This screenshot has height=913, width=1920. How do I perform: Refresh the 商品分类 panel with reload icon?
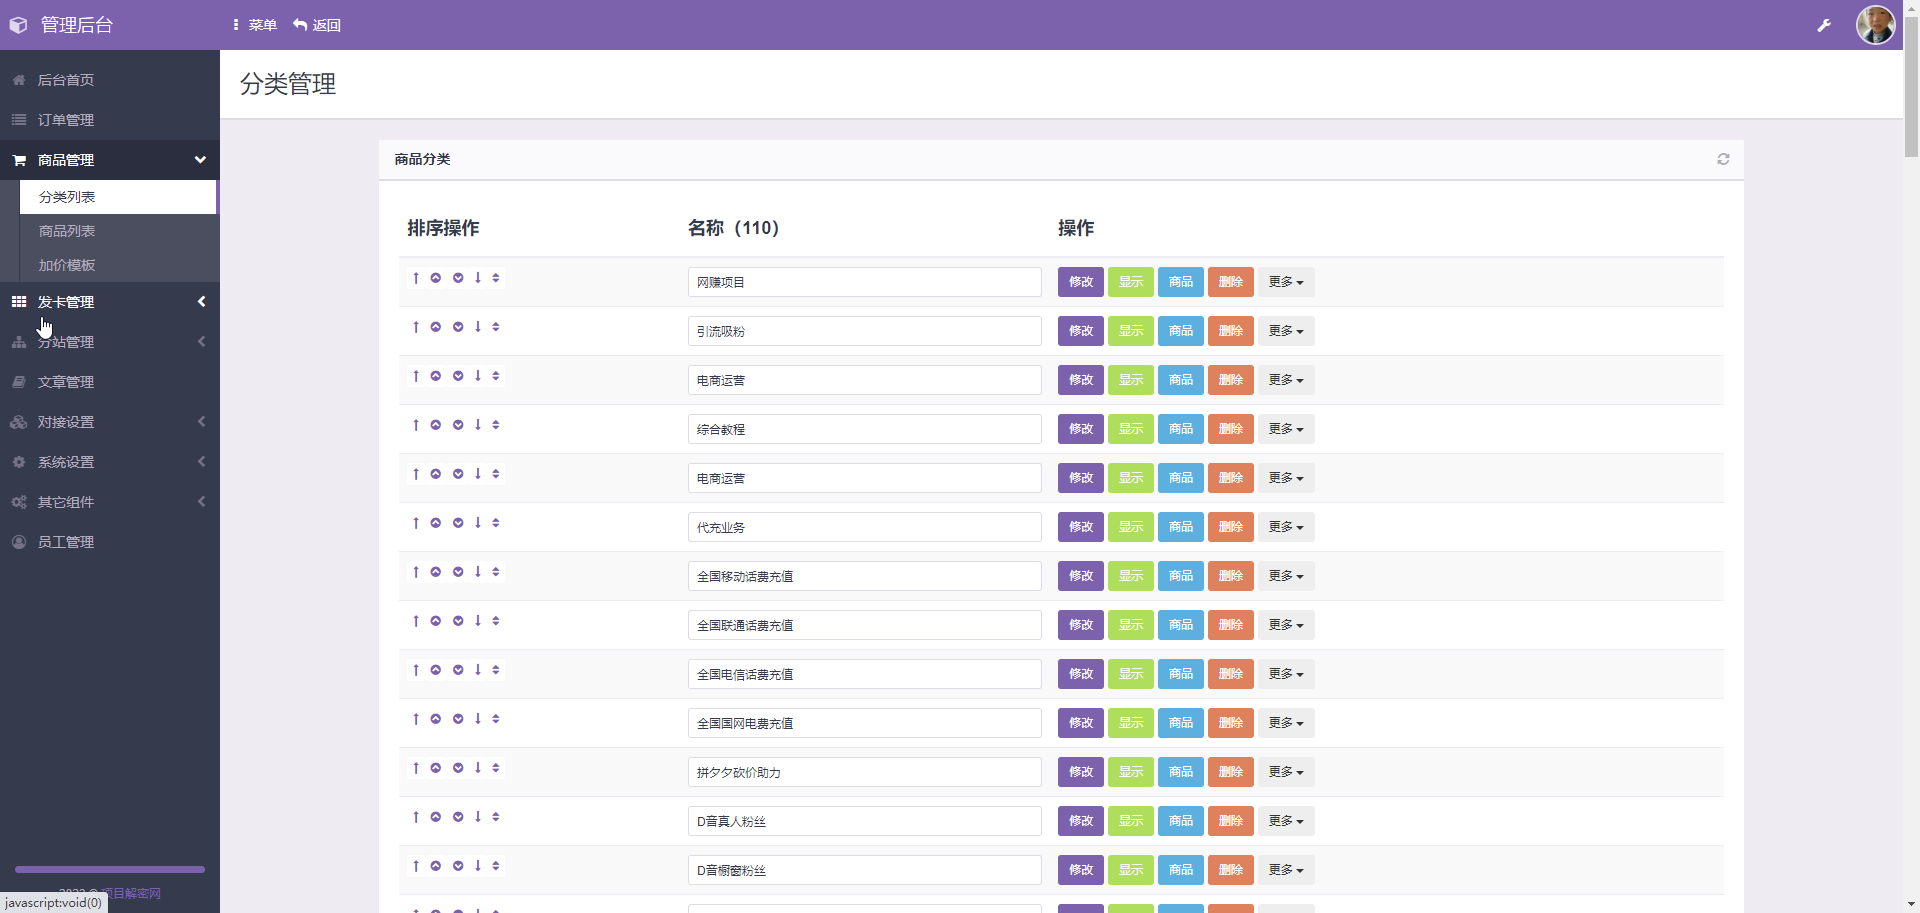1723,159
